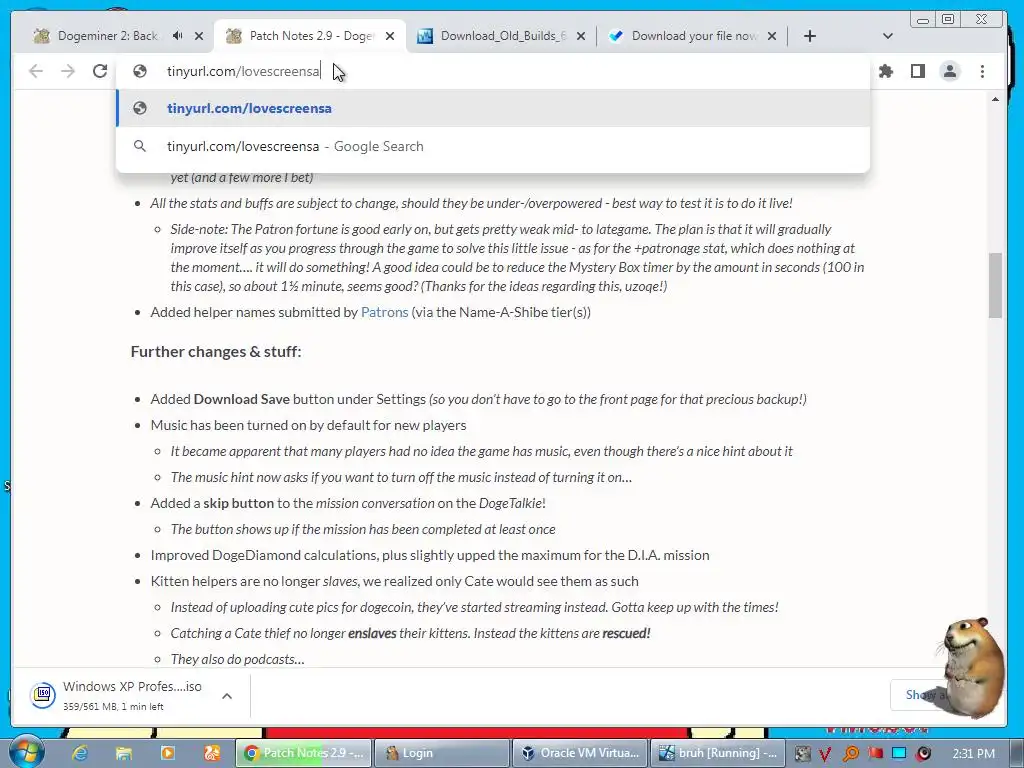Mute the Dogeminer 2 tab audio icon
1024x768 pixels.
pyautogui.click(x=177, y=36)
